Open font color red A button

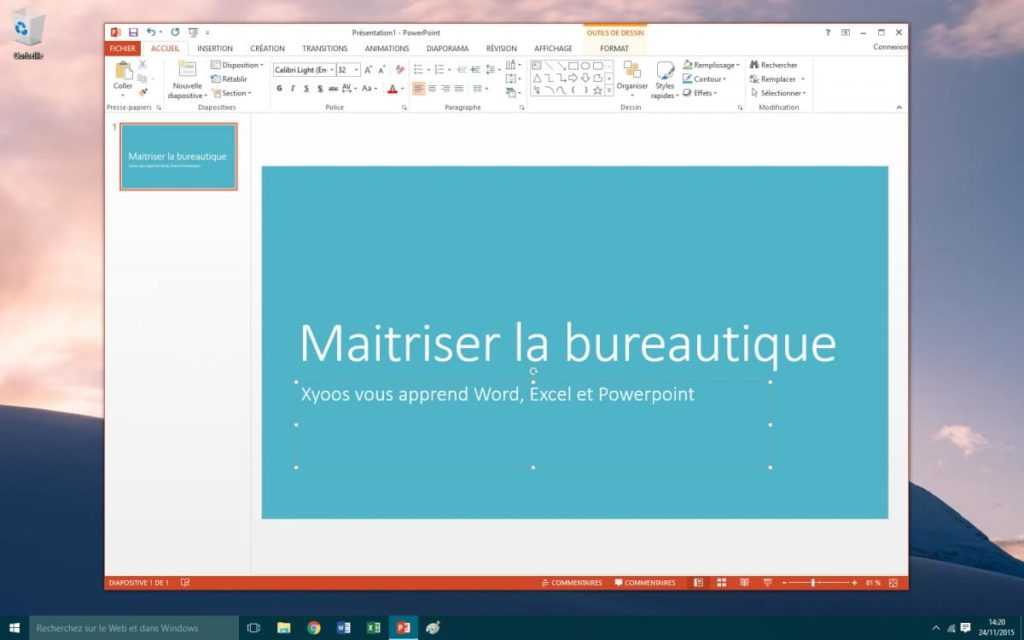(x=392, y=88)
